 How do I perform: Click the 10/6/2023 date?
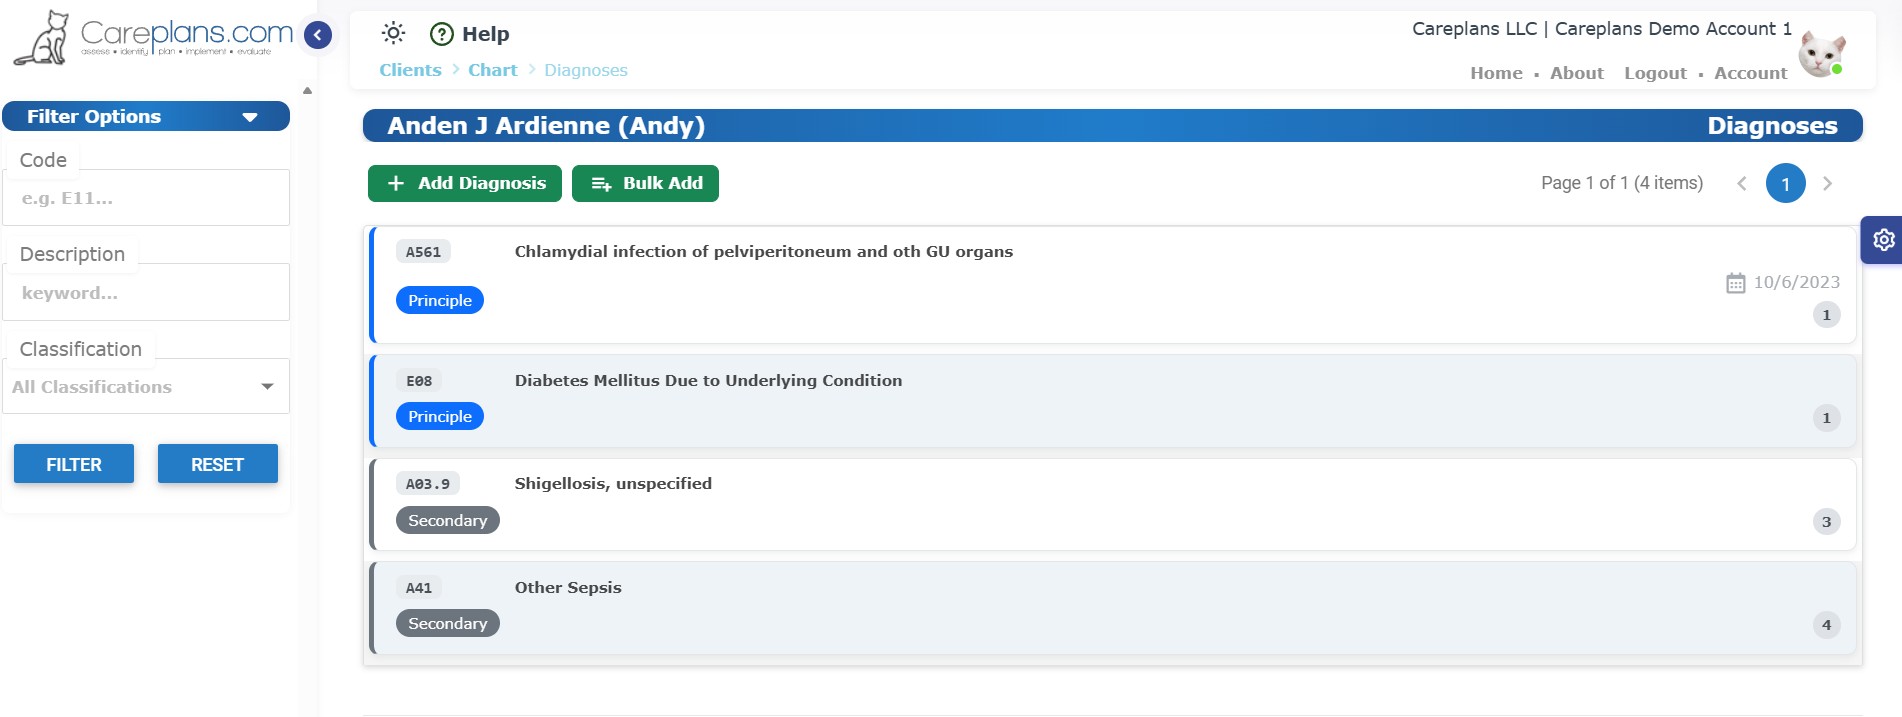(1796, 283)
